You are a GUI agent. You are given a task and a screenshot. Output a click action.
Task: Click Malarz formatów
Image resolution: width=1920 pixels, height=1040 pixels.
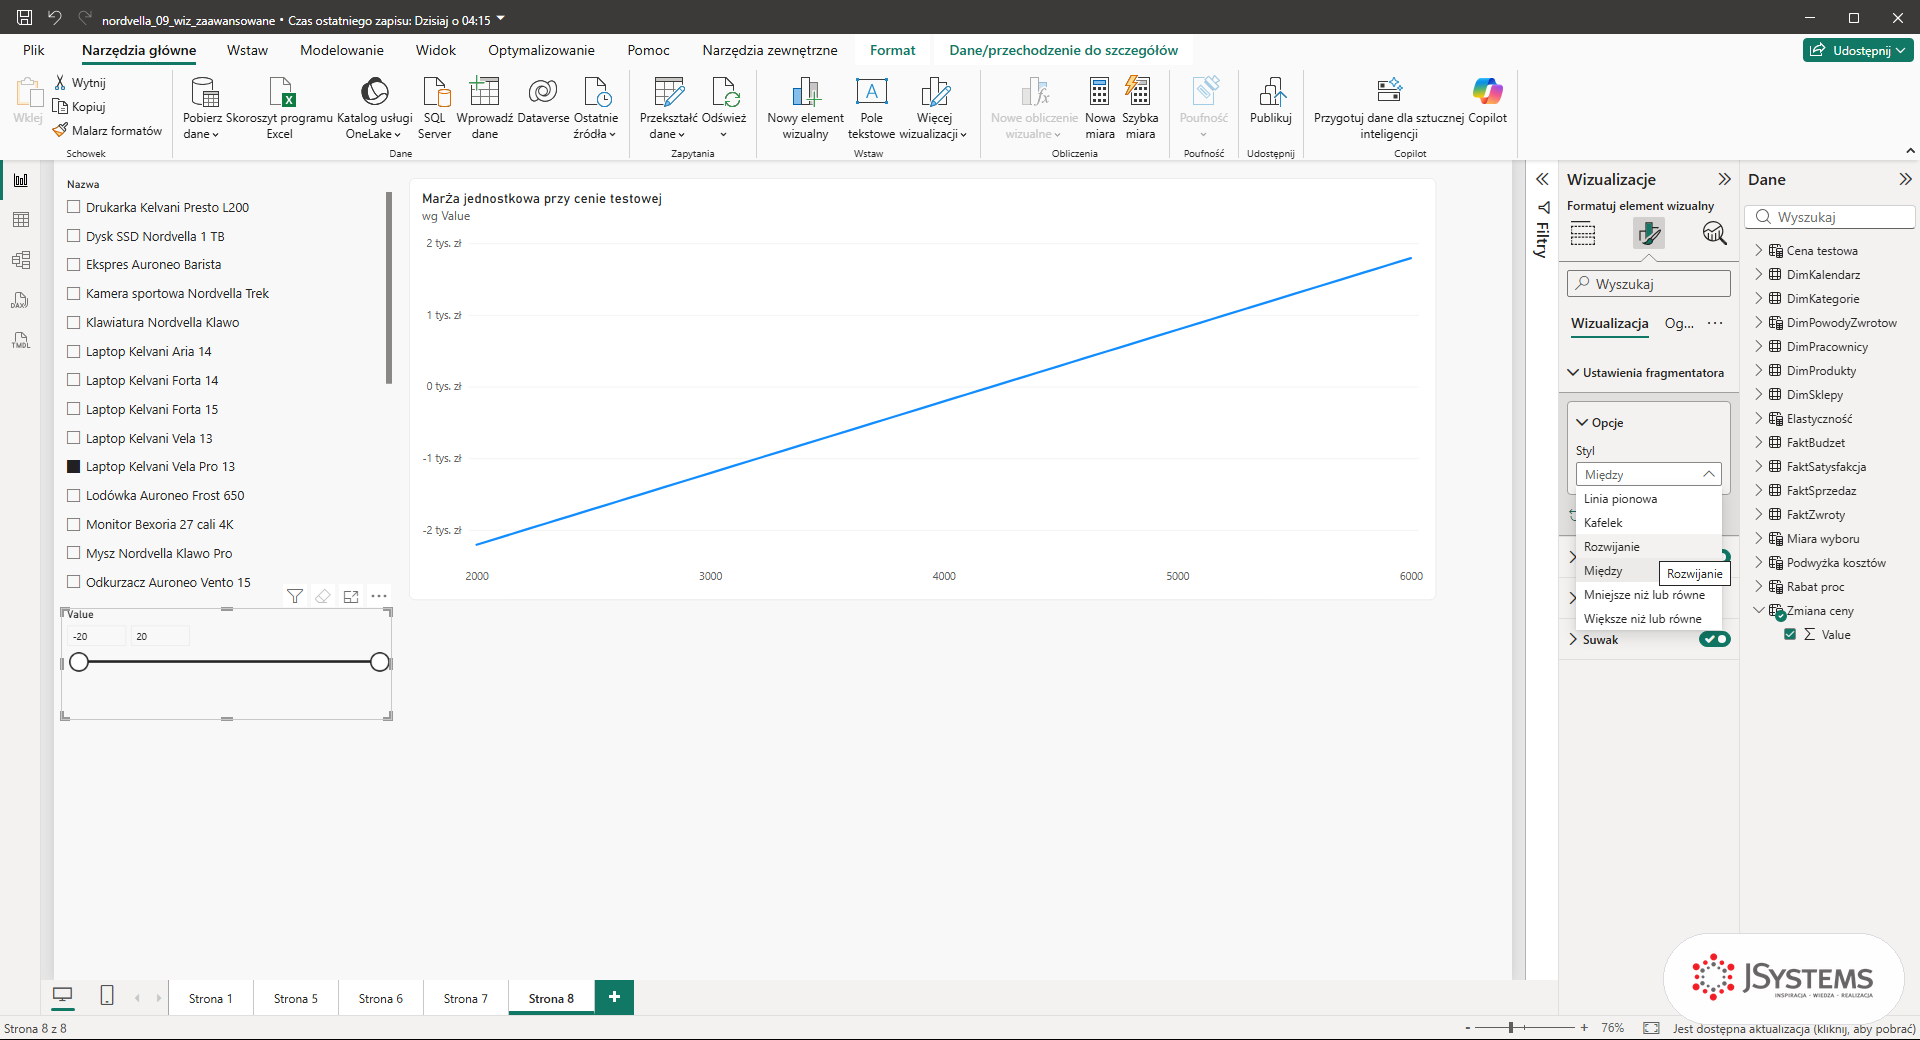click(x=108, y=130)
